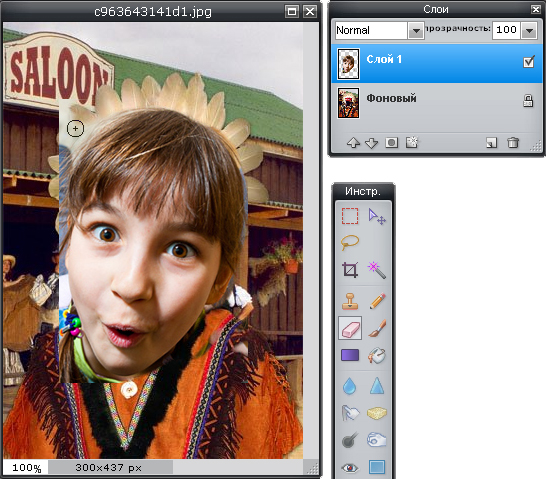Expand the opacity value dropdown arrow
Screen dimensions: 546x479
[529, 30]
